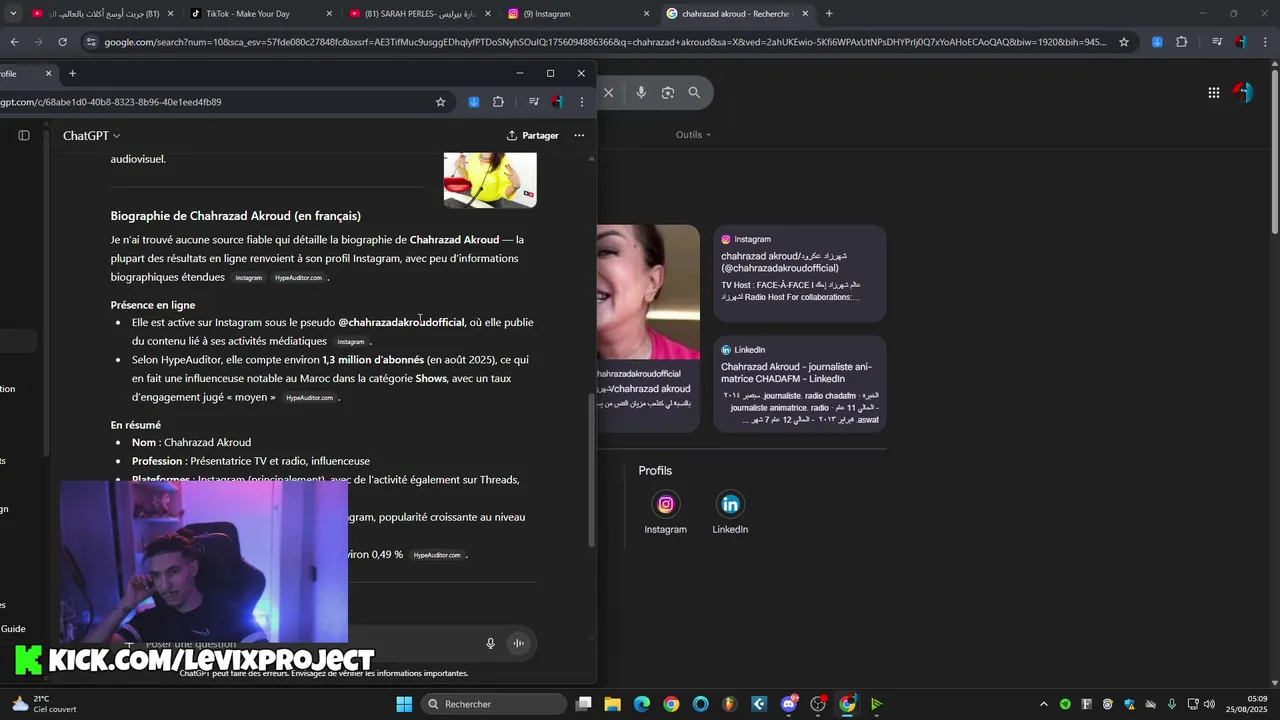Click the ChatGPT conversation scrollbar
Viewport: 1280px width, 720px height.
point(591,470)
